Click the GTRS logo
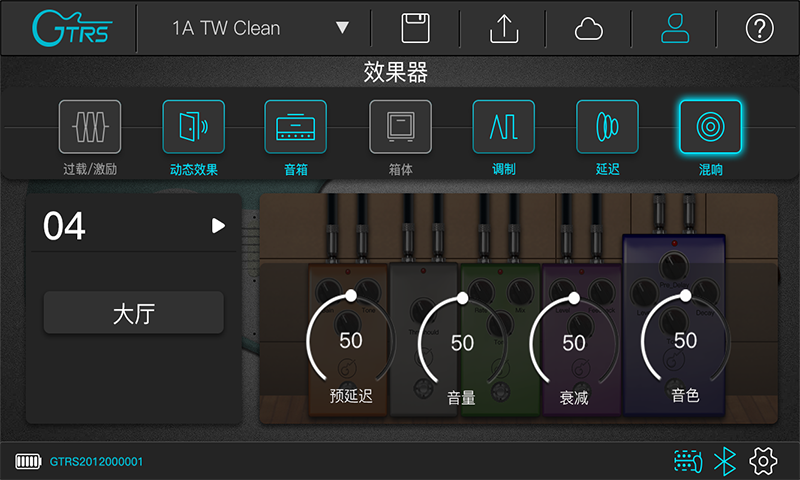800x480 pixels. (70, 28)
